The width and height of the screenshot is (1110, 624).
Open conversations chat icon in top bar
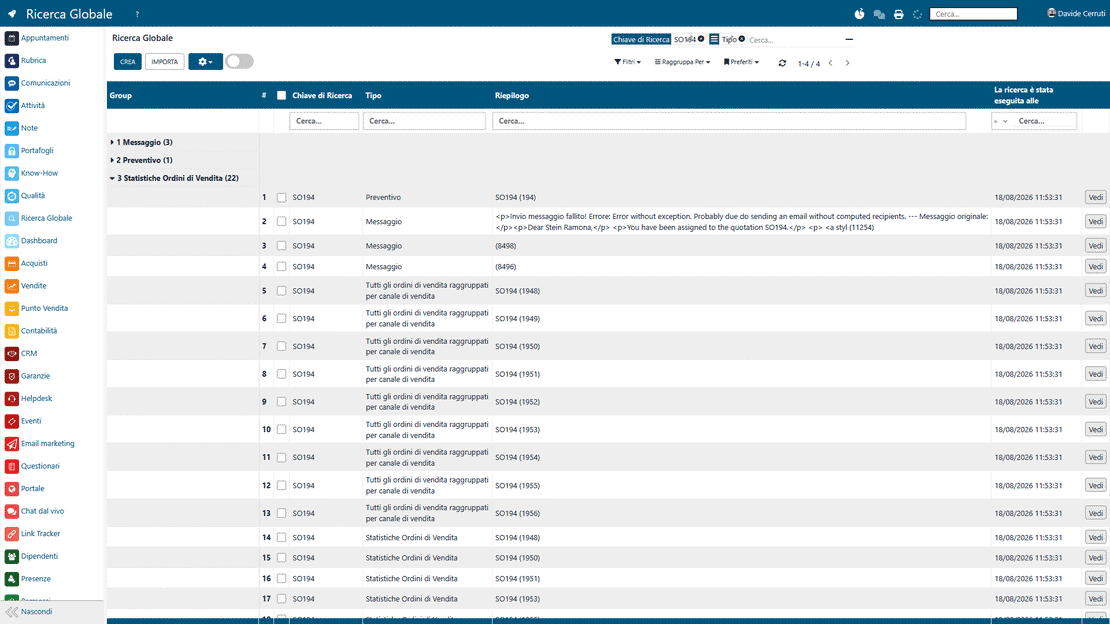pos(879,14)
